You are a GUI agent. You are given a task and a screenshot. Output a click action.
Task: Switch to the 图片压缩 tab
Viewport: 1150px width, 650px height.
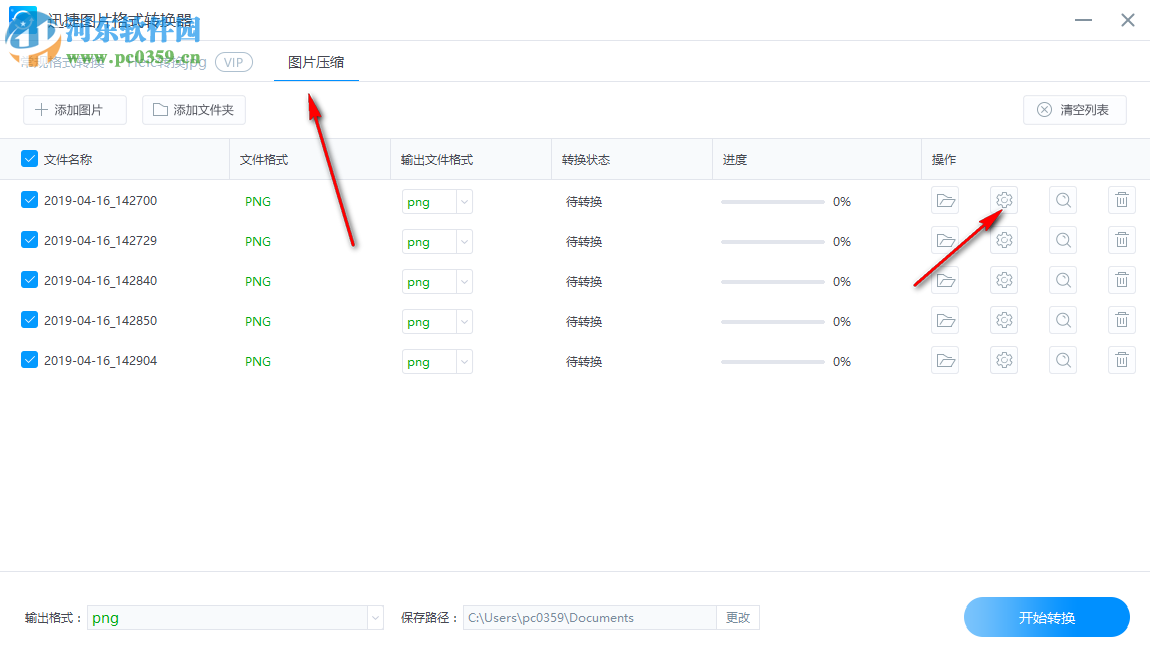click(315, 62)
